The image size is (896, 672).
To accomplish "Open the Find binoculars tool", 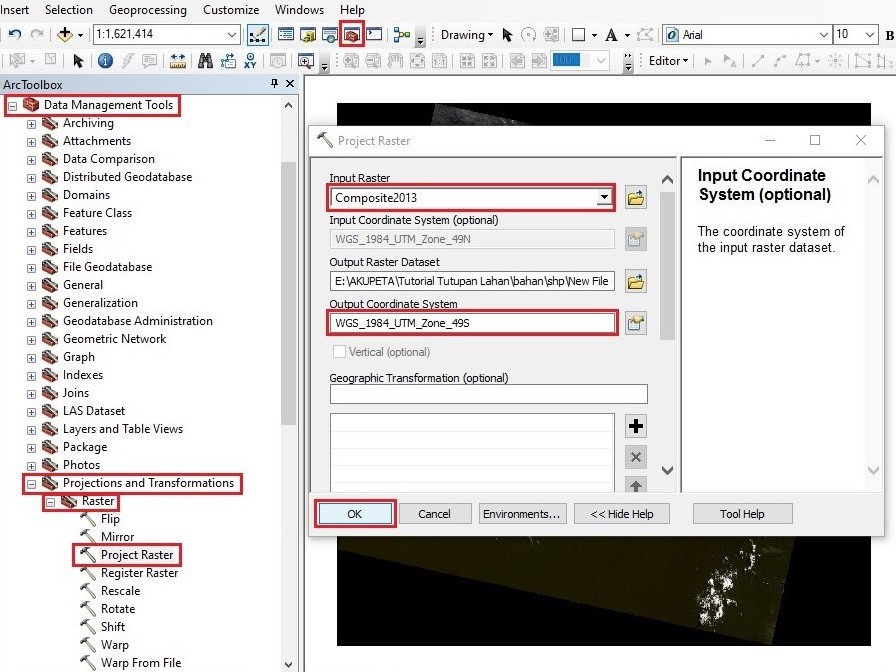I will (205, 61).
